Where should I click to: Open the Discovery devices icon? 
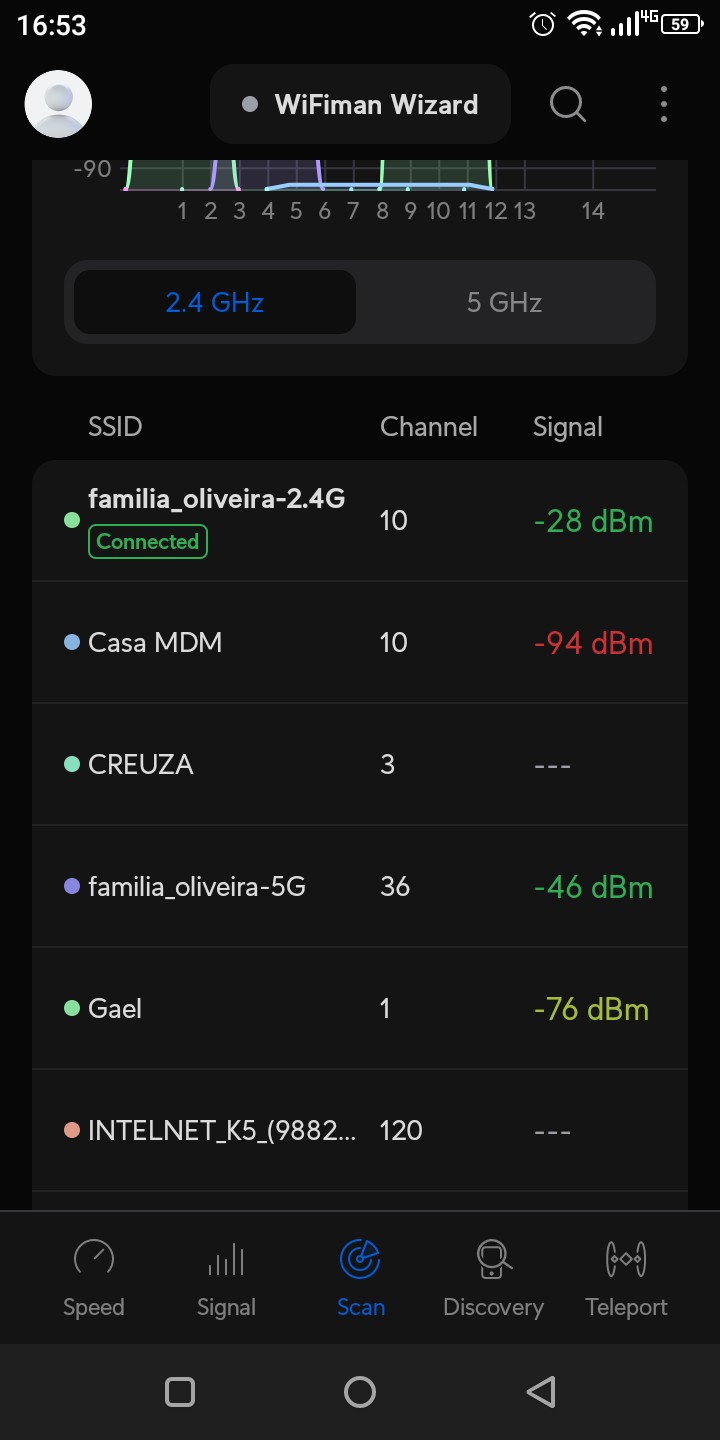click(x=493, y=1259)
